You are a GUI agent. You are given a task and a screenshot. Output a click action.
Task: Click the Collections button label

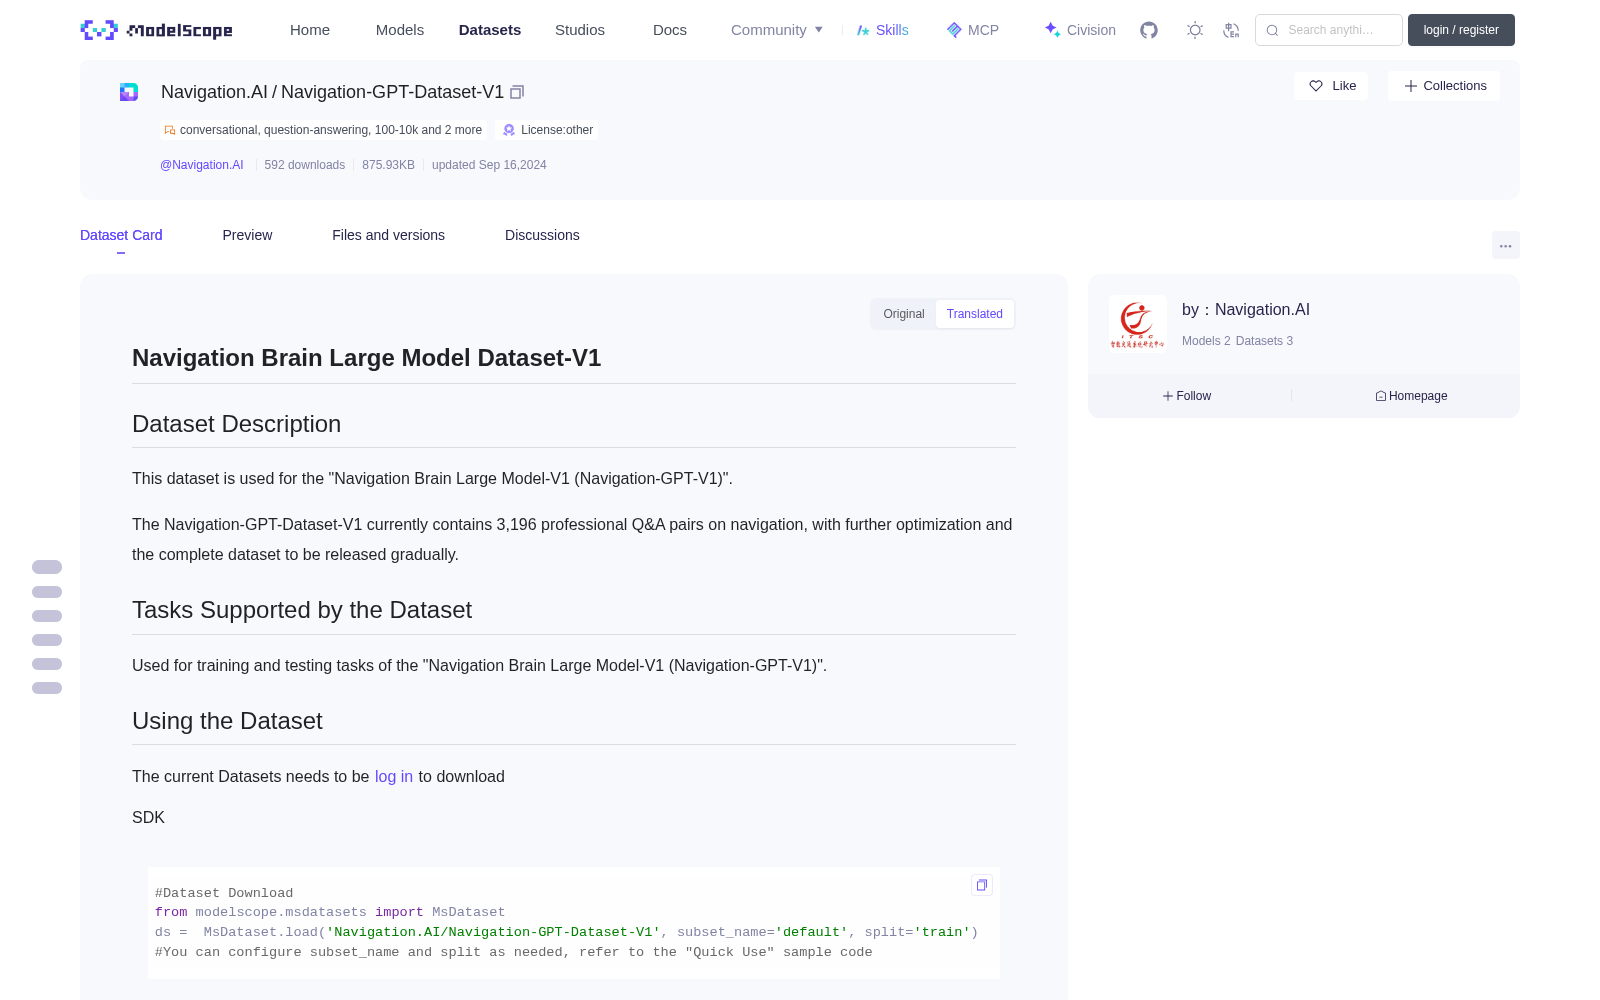tap(1455, 86)
